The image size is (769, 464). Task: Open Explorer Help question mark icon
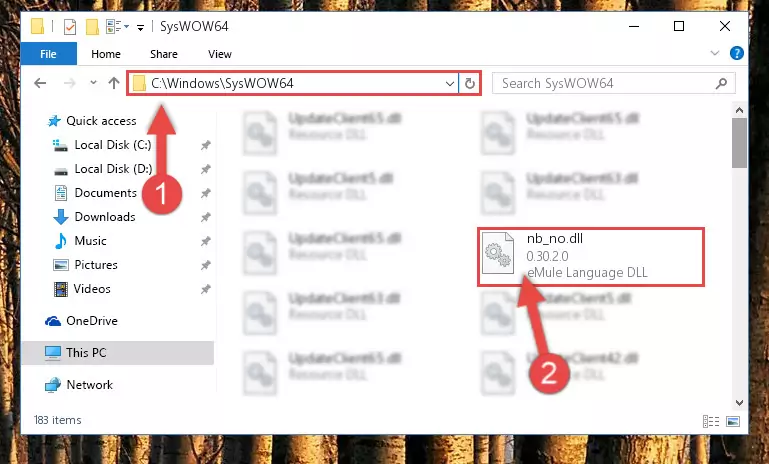tap(737, 53)
